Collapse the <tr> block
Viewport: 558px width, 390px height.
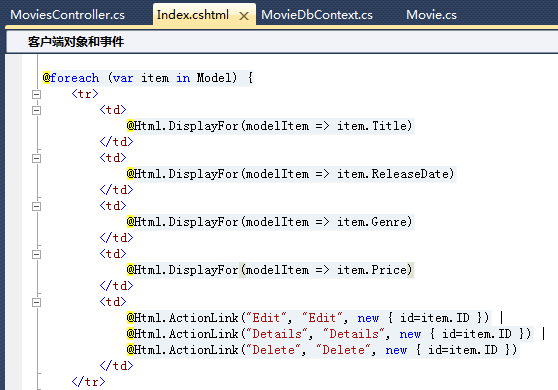coord(36,94)
